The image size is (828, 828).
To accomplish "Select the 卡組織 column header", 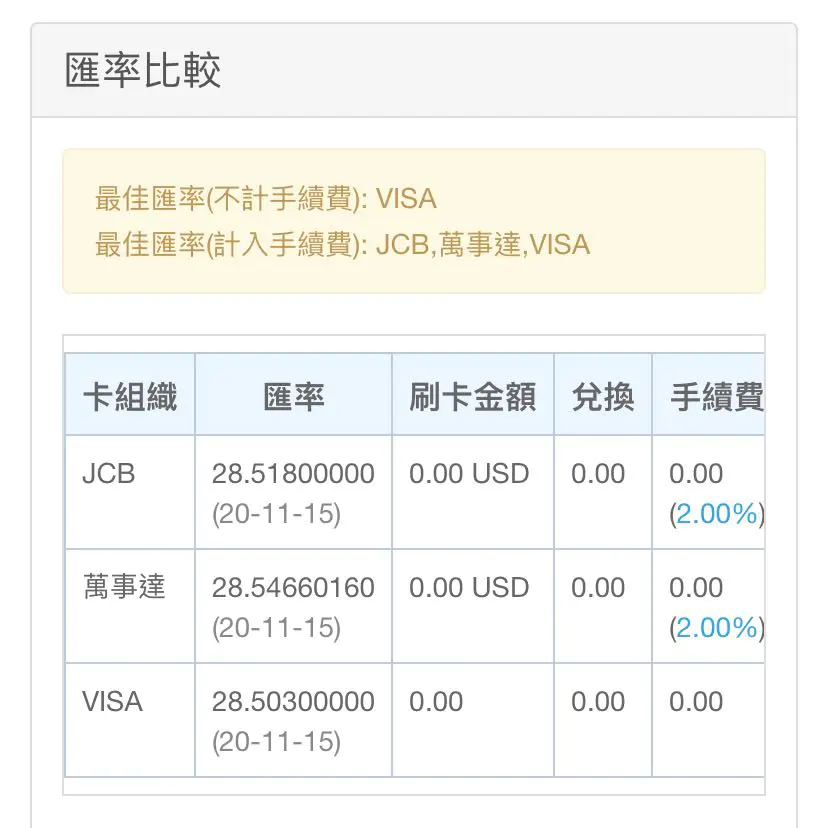I will (x=130, y=397).
